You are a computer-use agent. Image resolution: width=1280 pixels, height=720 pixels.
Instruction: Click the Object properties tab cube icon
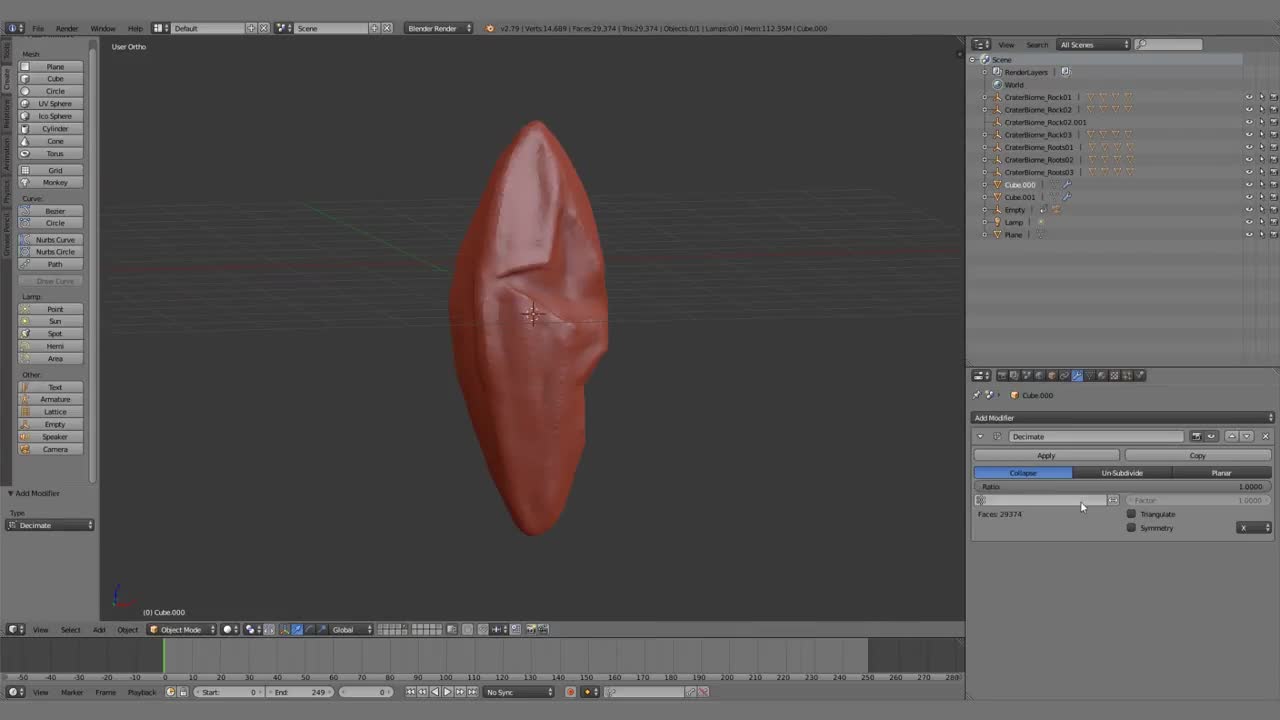[1051, 376]
